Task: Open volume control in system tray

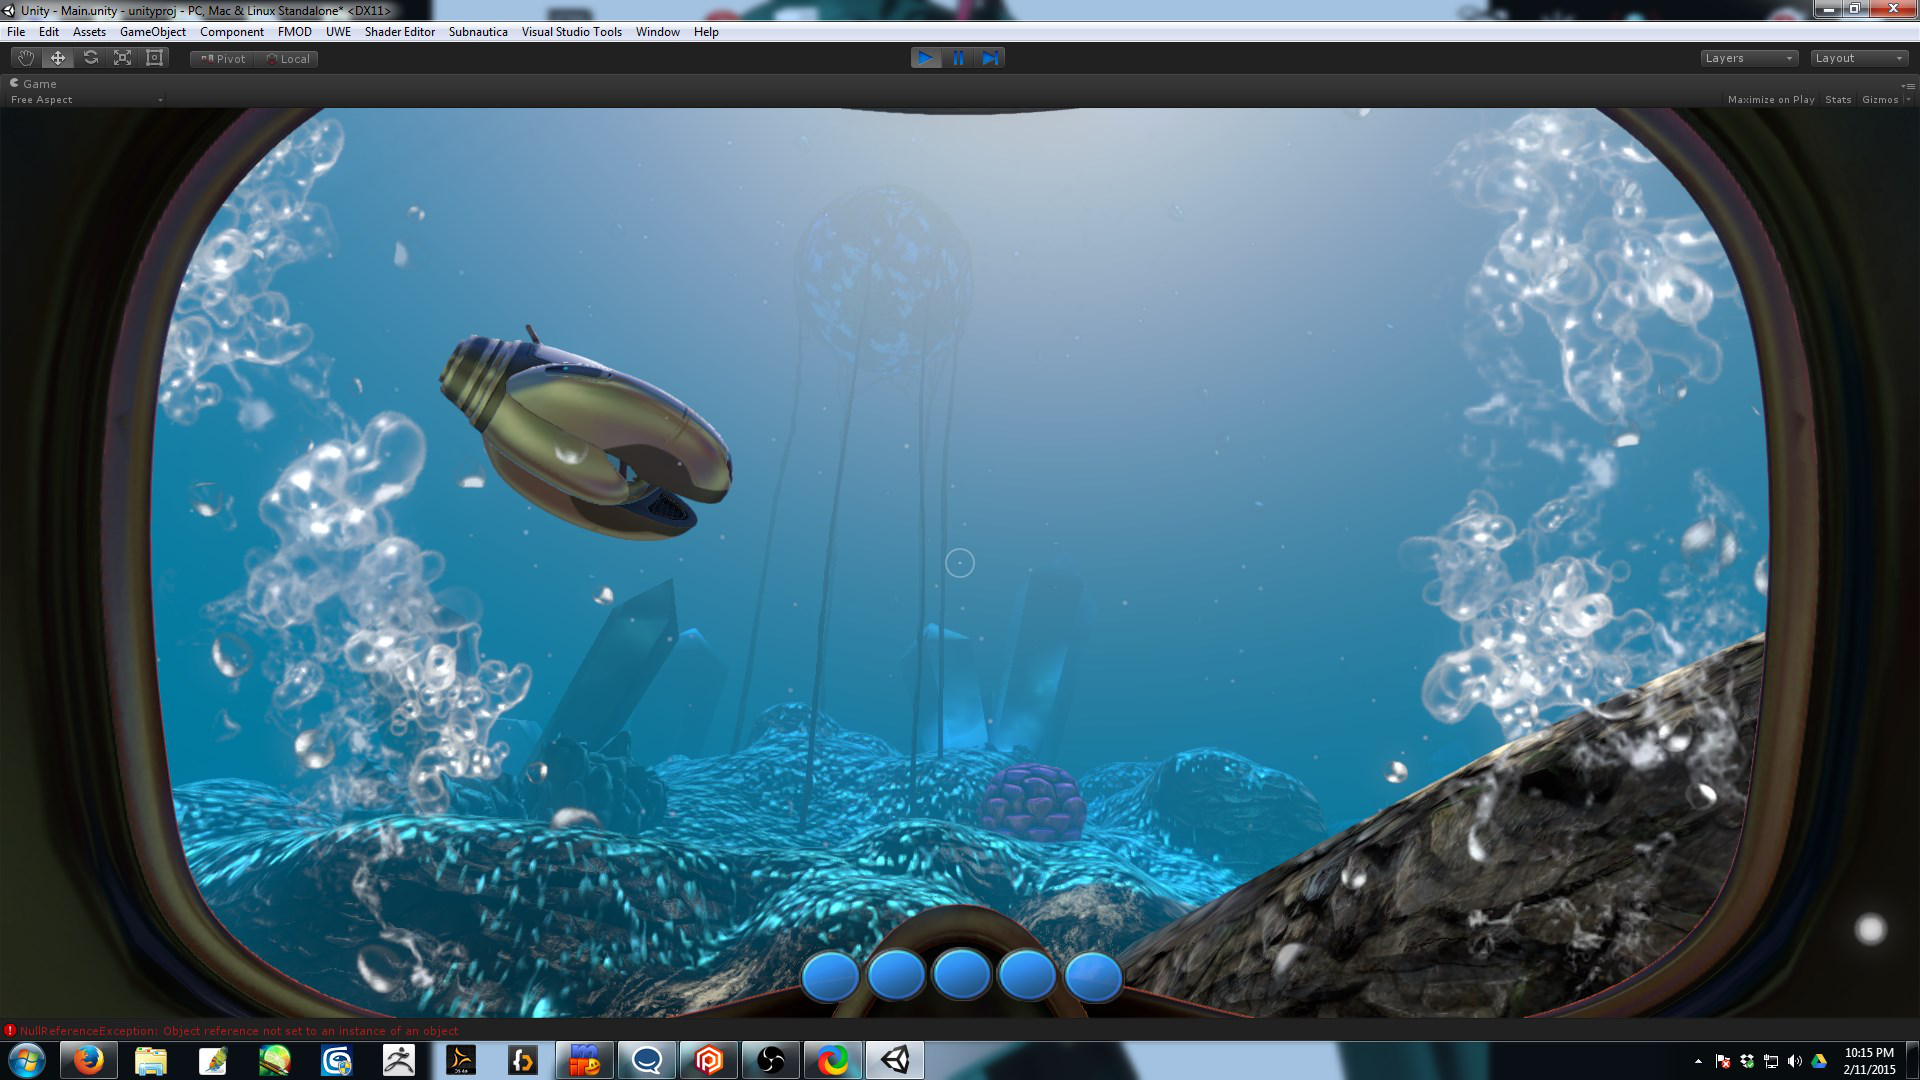Action: [1795, 1061]
